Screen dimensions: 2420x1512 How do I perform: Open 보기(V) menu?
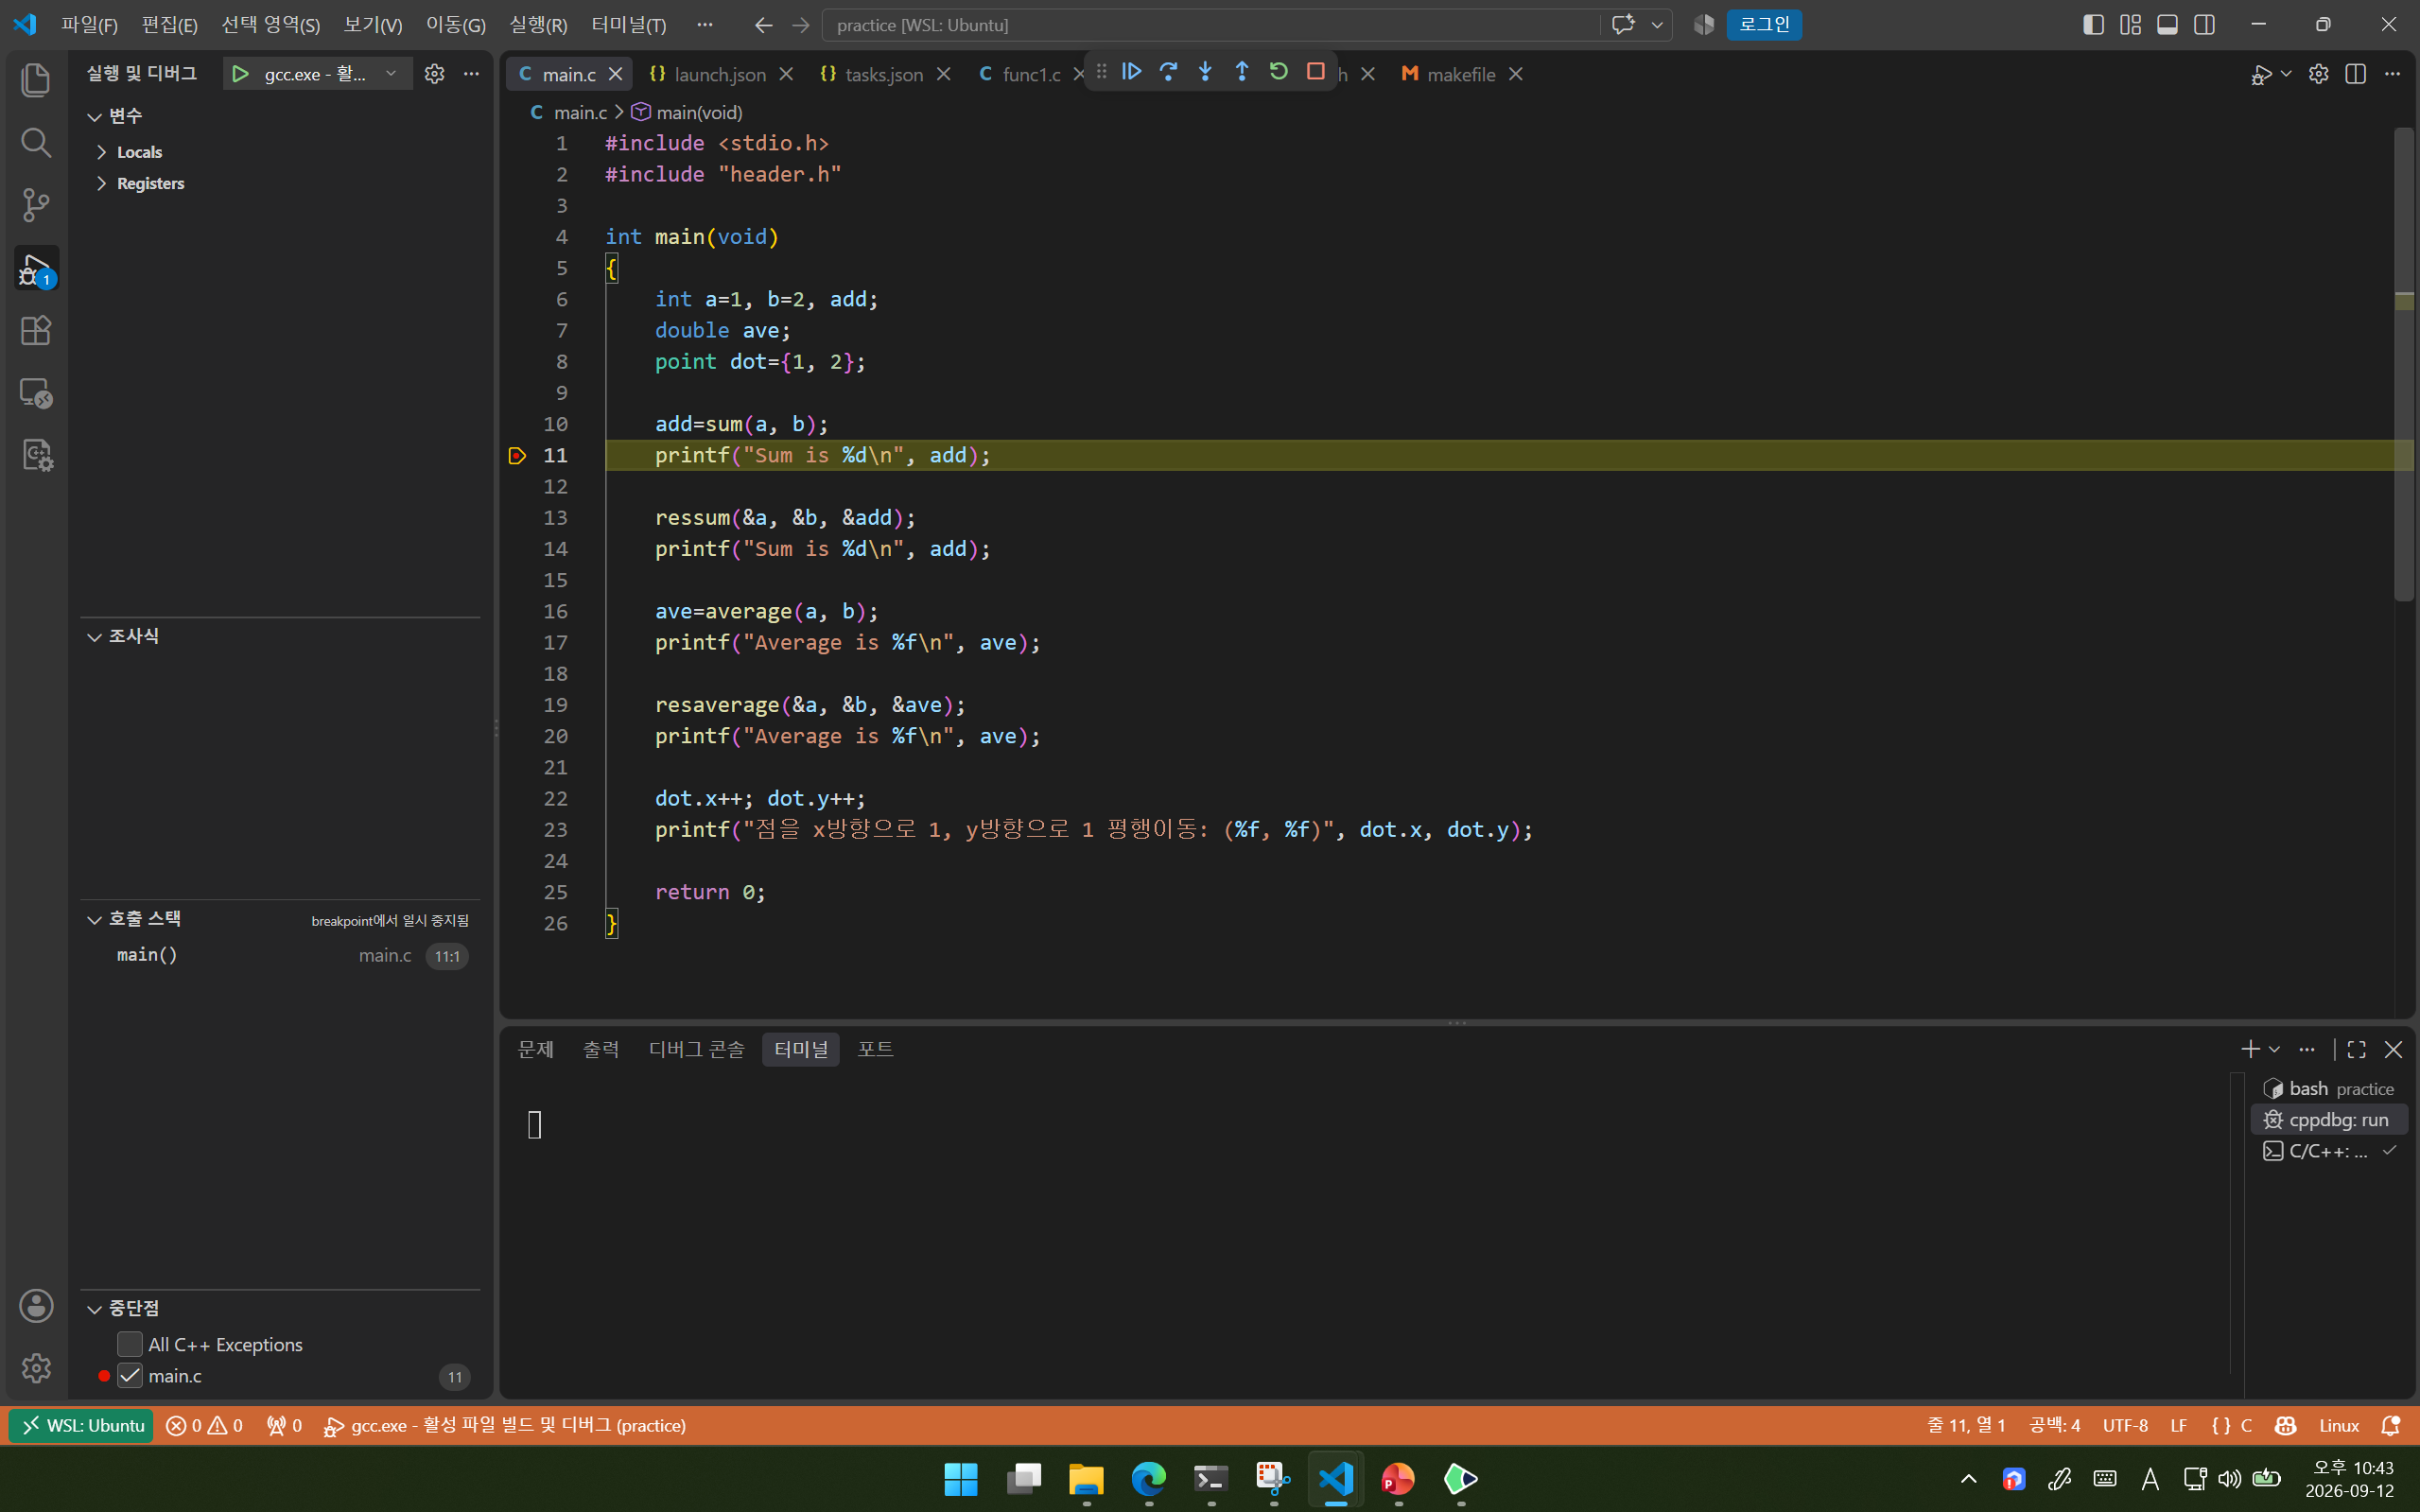click(372, 25)
